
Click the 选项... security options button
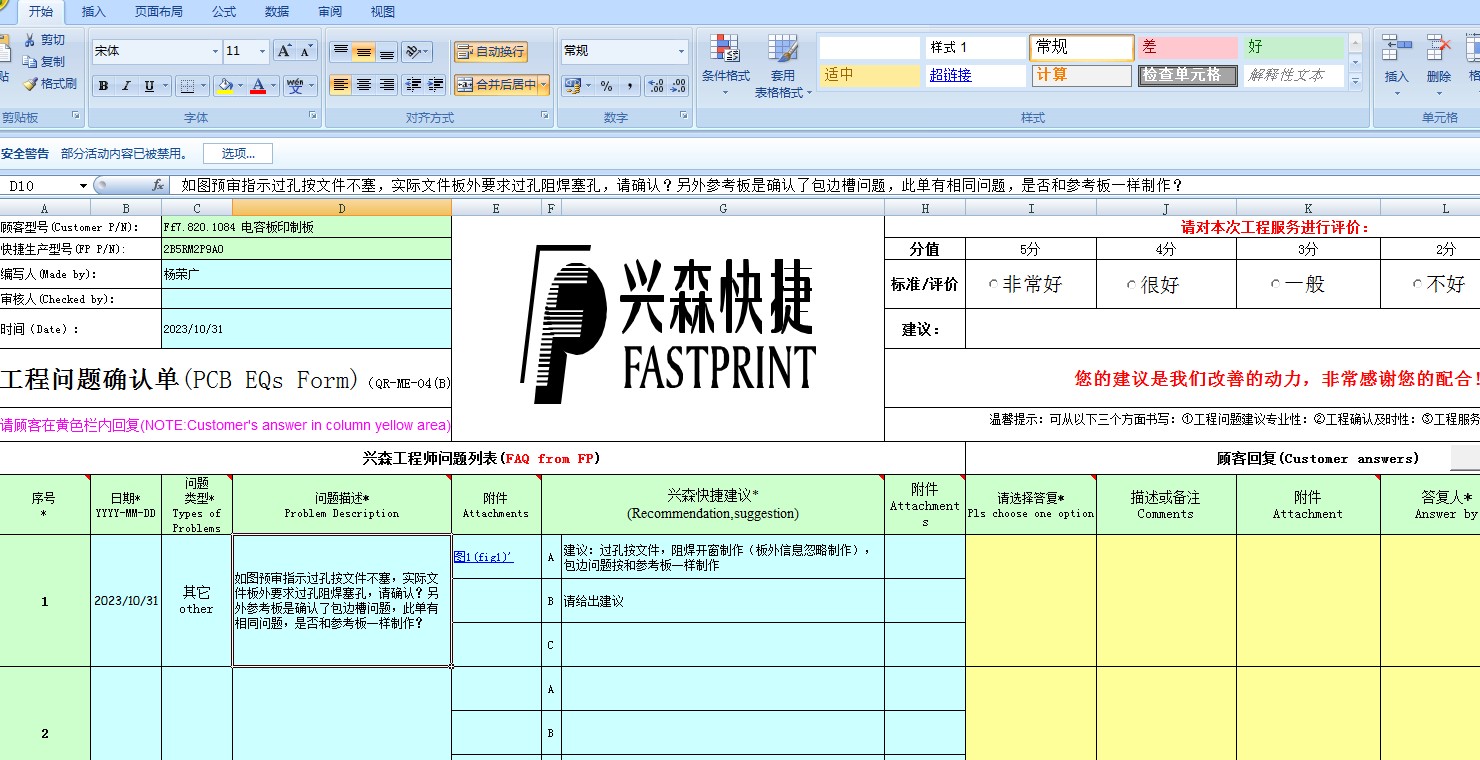238,154
